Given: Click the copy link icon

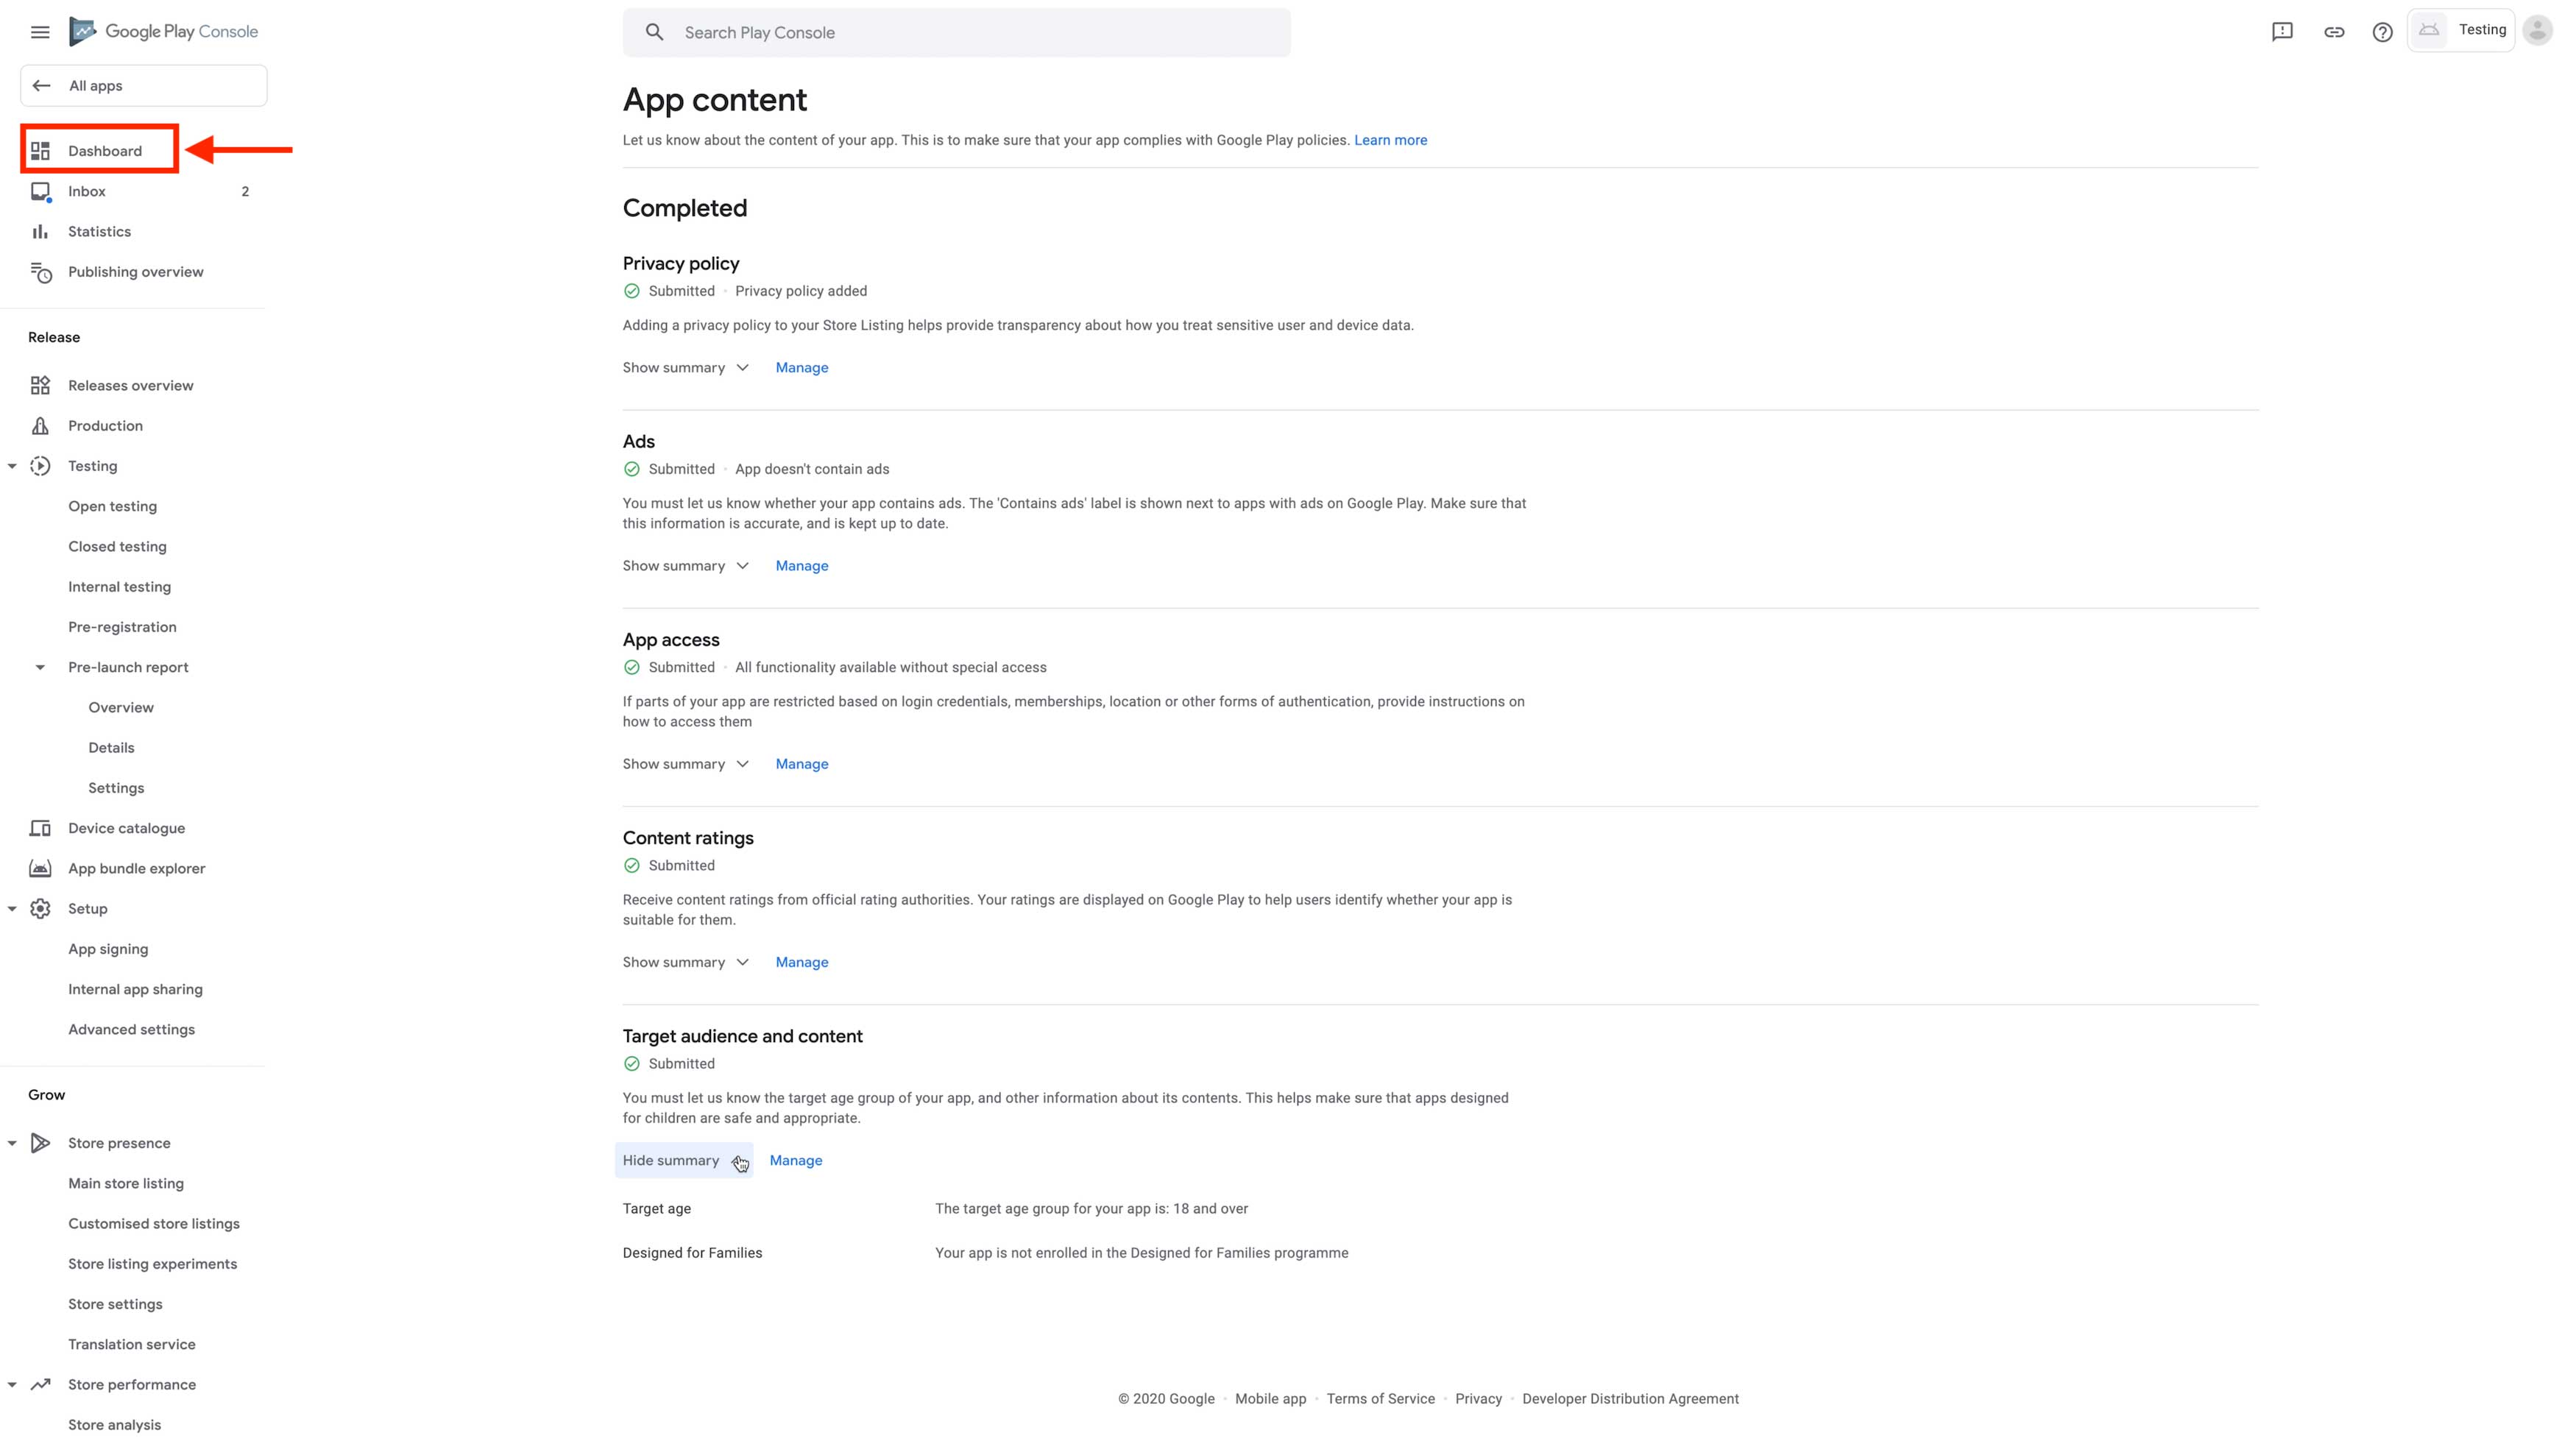Looking at the screenshot, I should click(x=2334, y=32).
